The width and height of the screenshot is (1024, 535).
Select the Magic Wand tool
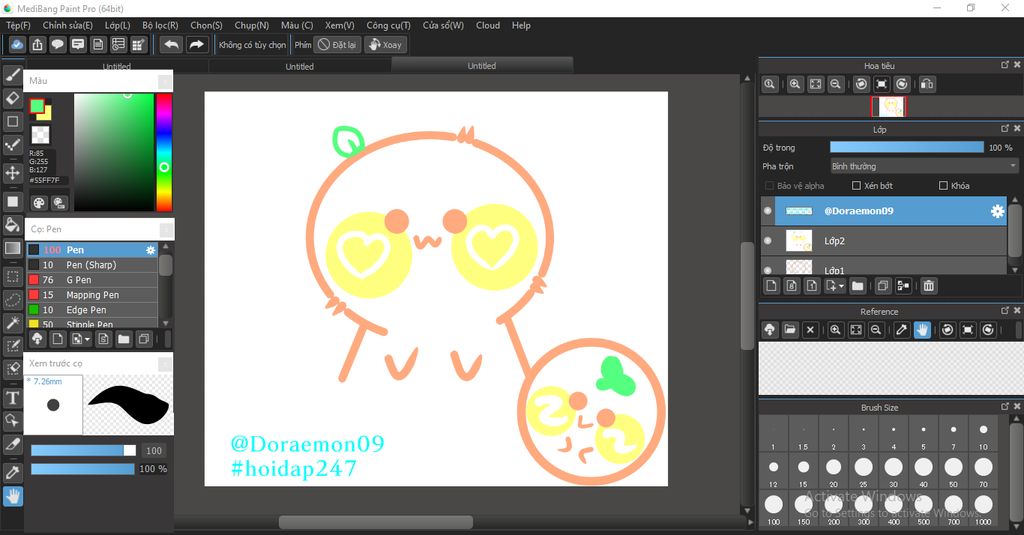point(12,323)
